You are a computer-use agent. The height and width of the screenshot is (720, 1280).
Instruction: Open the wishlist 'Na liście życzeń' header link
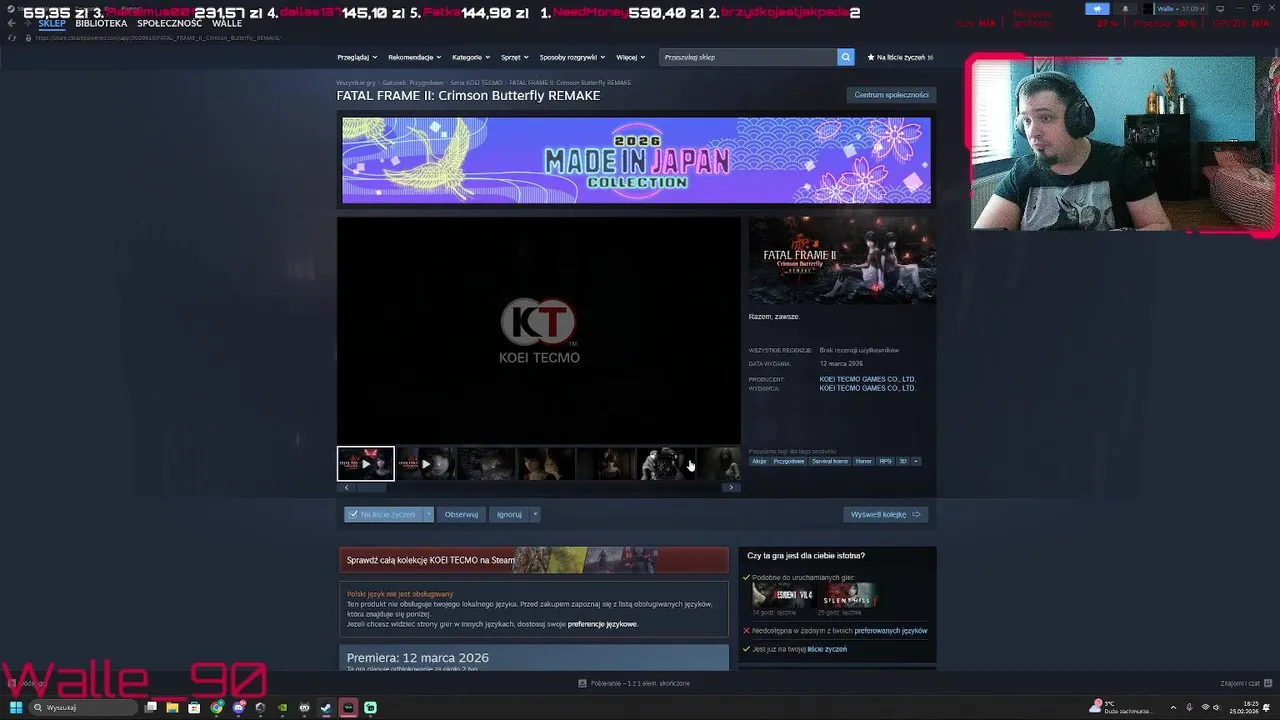click(900, 57)
